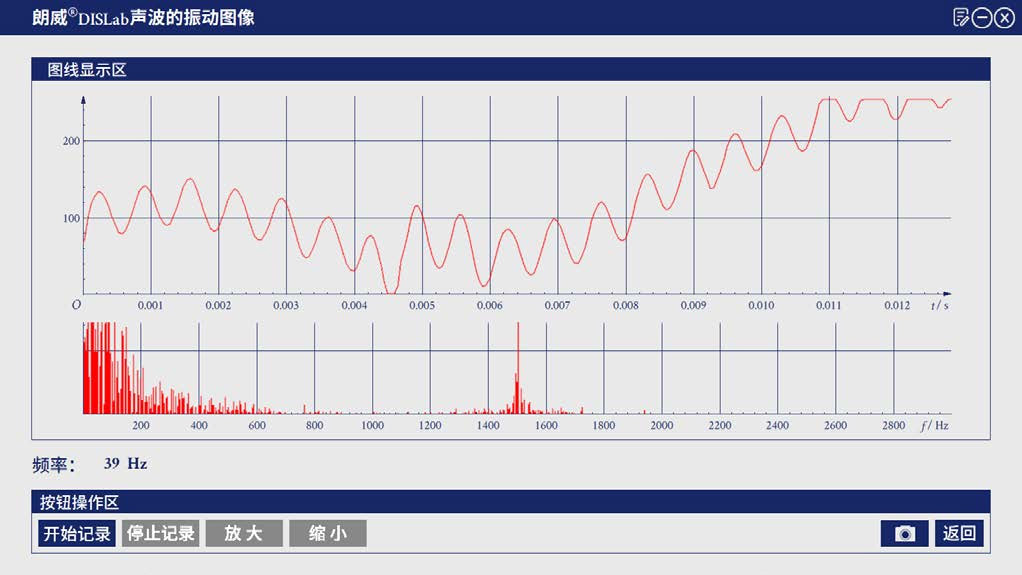The height and width of the screenshot is (575, 1022).
Task: Click the f/Hz frequency axis label
Action: pos(934,426)
